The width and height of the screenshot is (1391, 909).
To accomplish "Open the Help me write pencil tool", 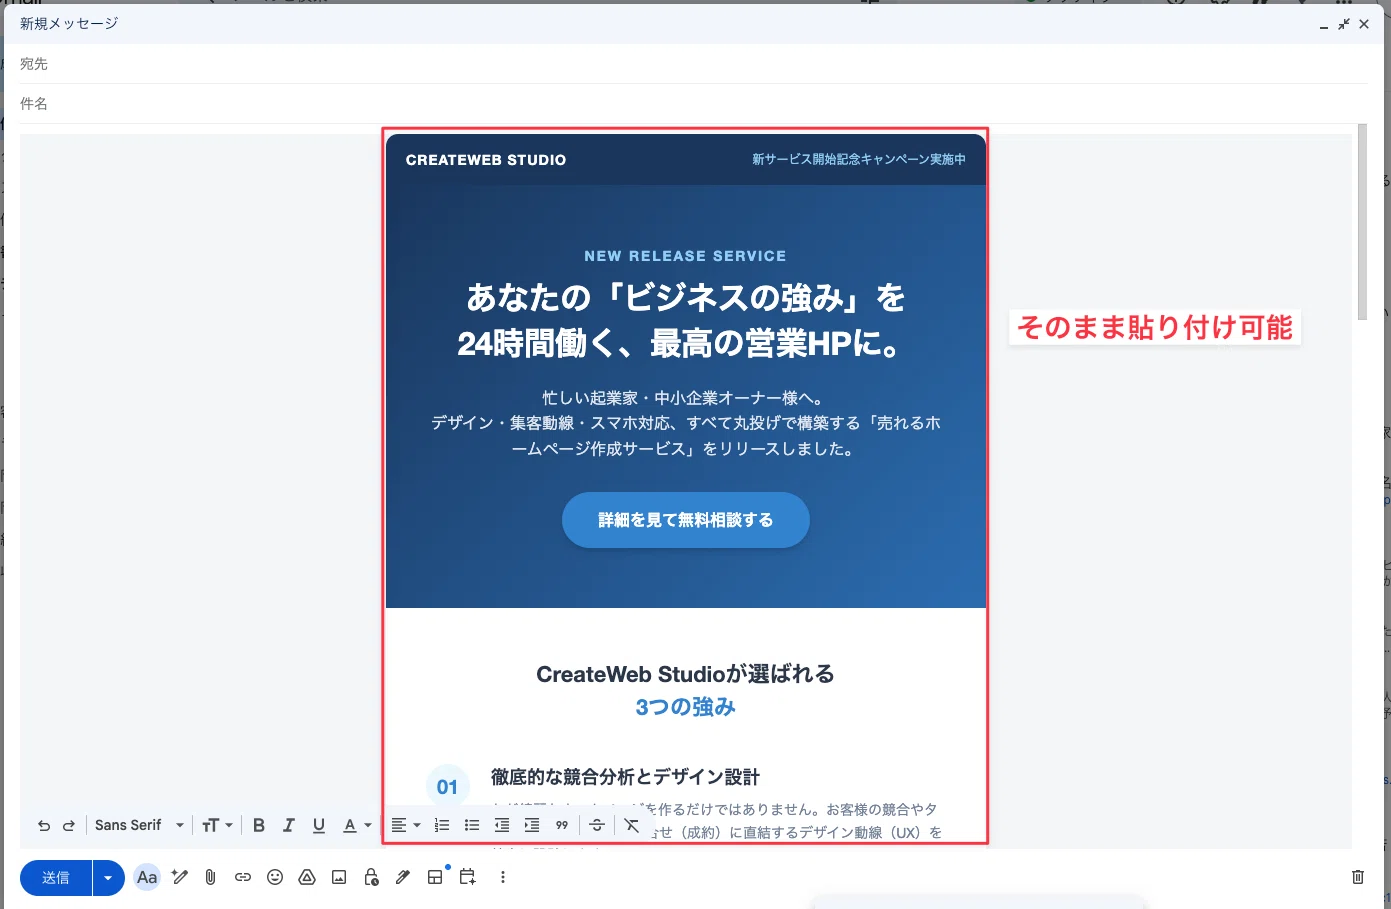I will point(180,877).
